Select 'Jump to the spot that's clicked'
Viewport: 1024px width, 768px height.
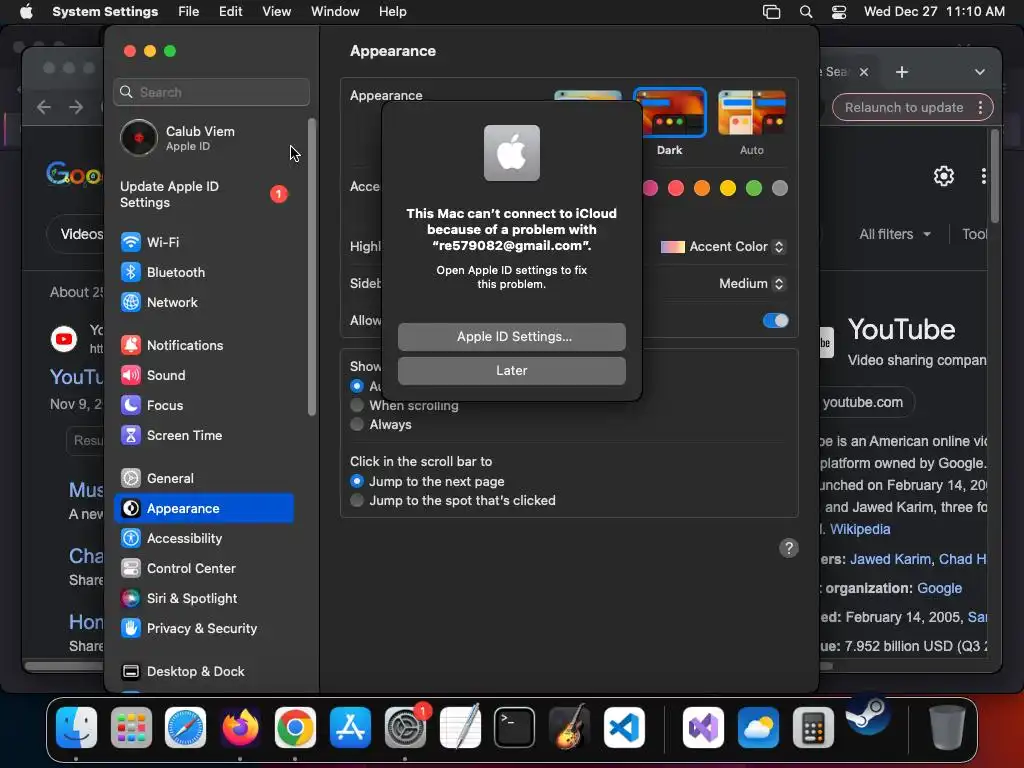[x=357, y=501]
